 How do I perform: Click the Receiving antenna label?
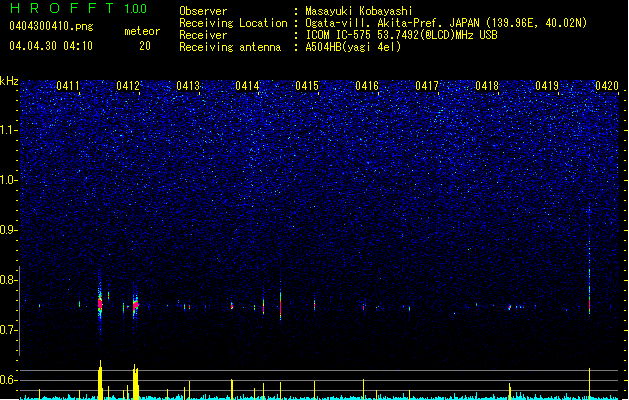coord(230,47)
